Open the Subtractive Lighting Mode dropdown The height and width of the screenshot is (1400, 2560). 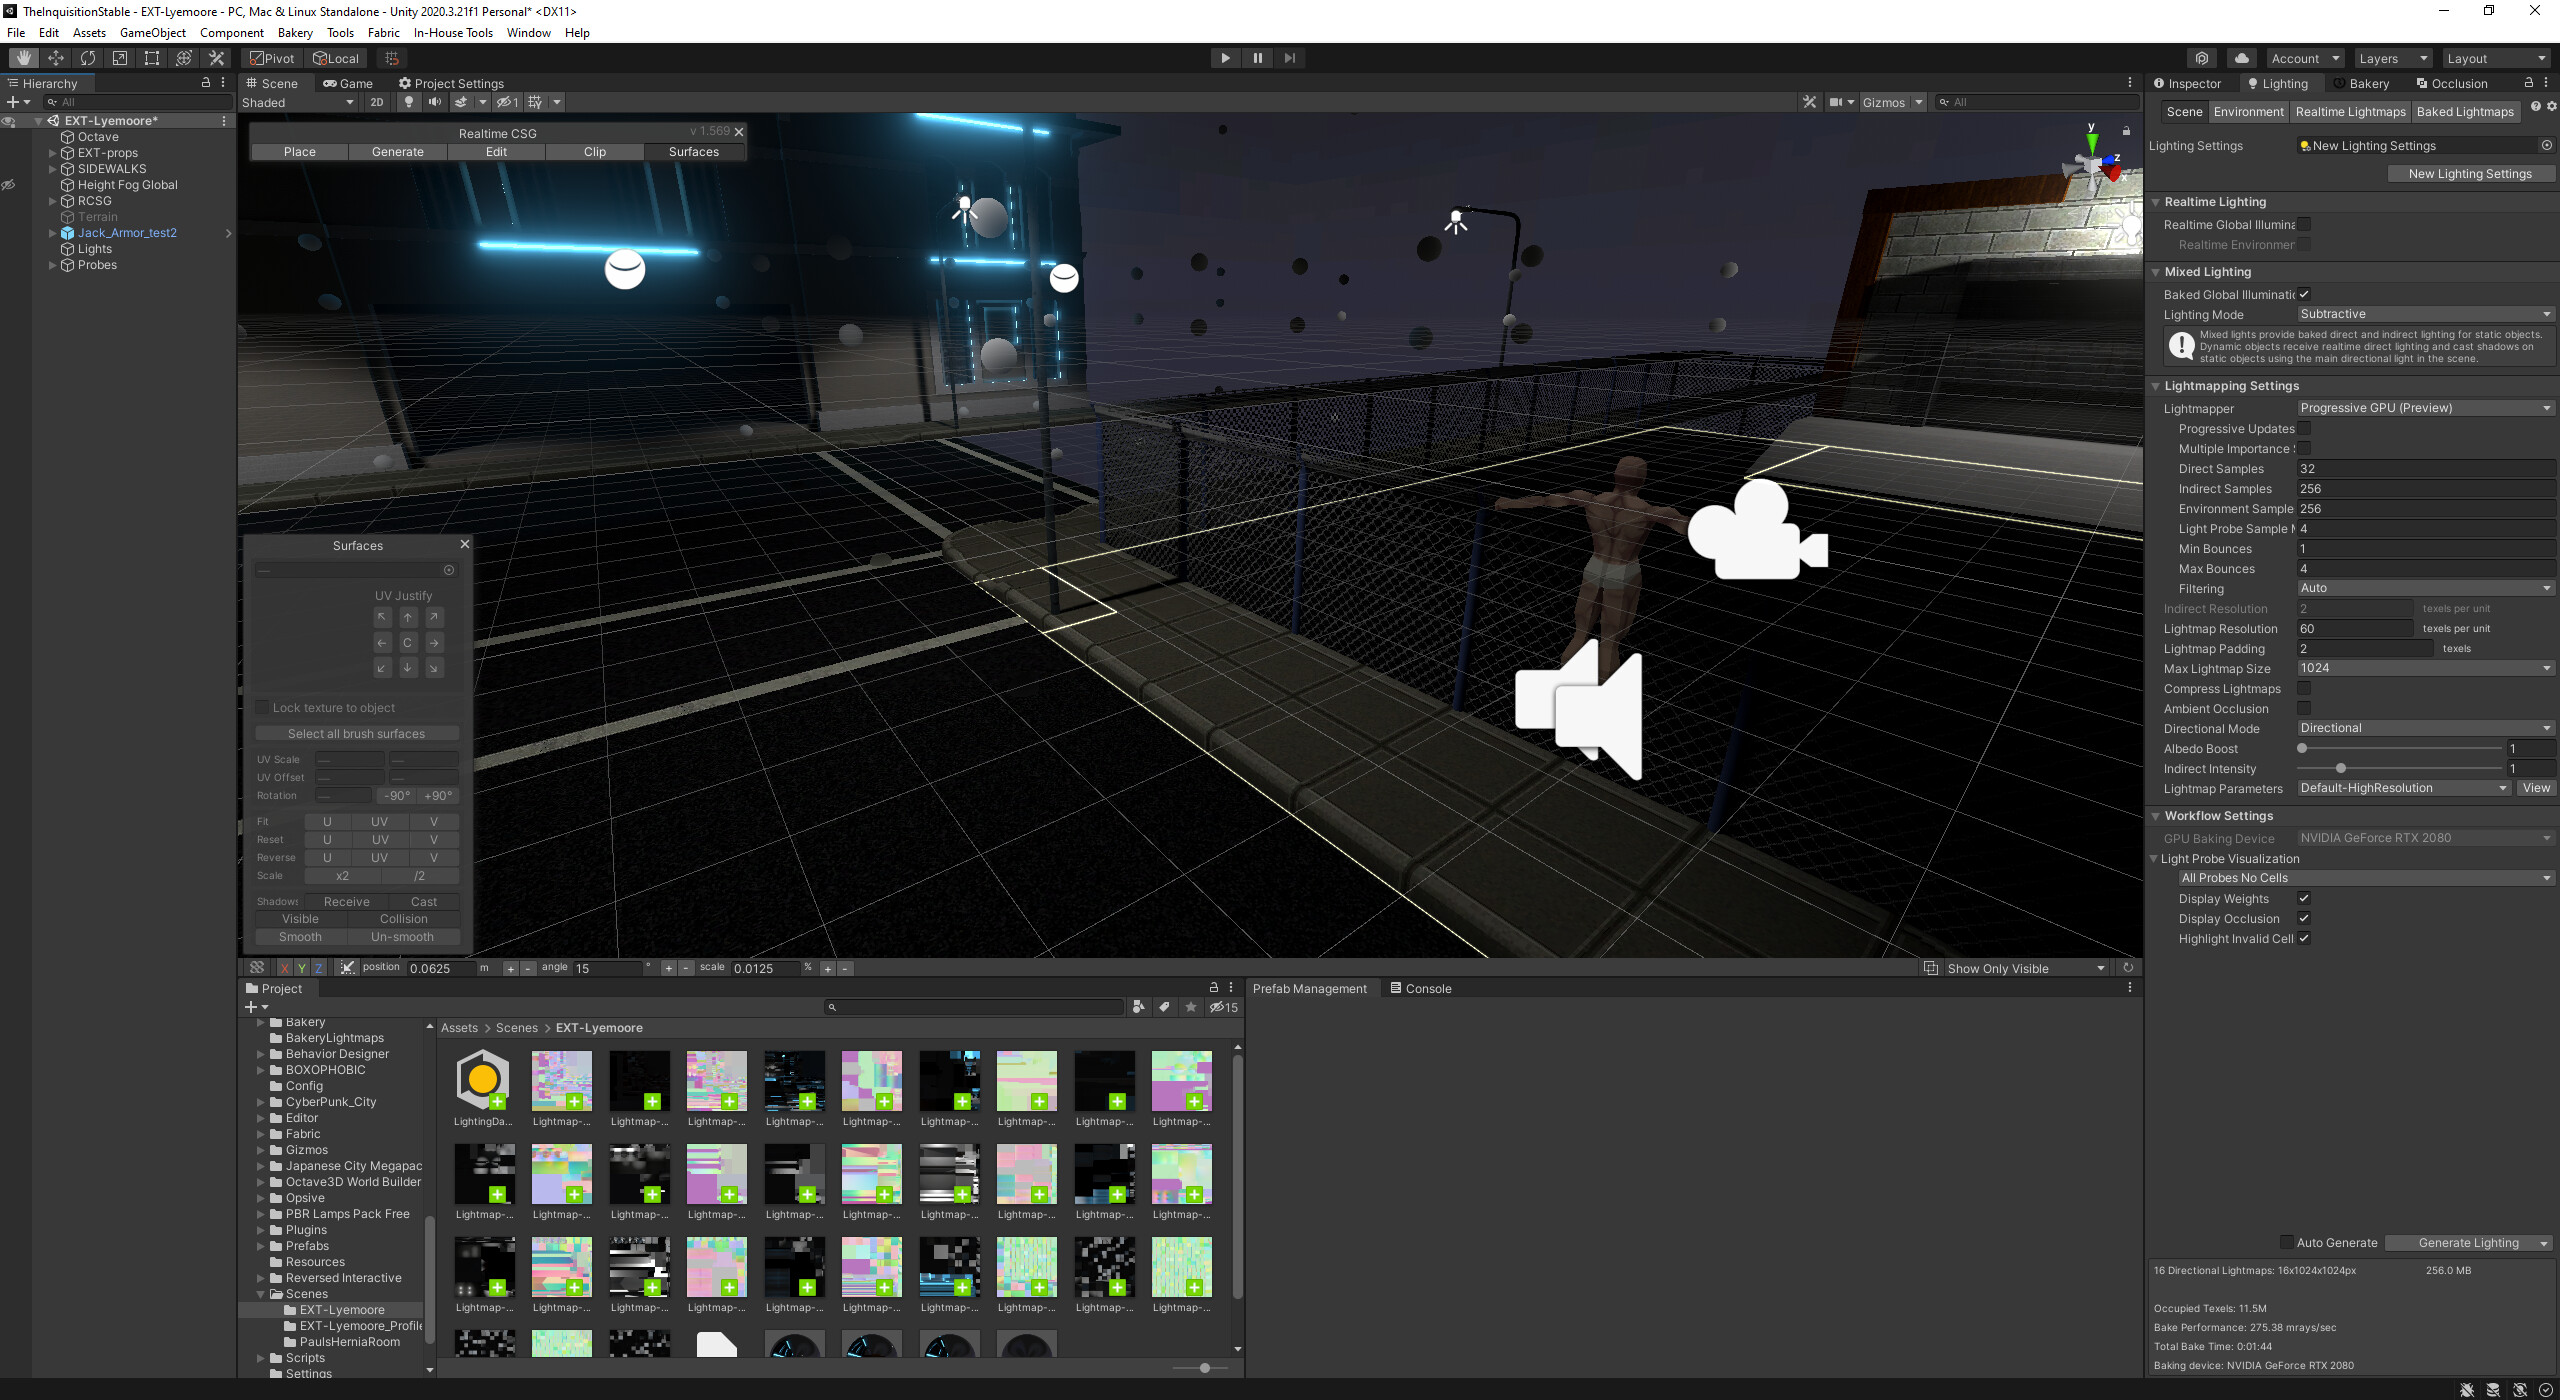(x=2427, y=314)
